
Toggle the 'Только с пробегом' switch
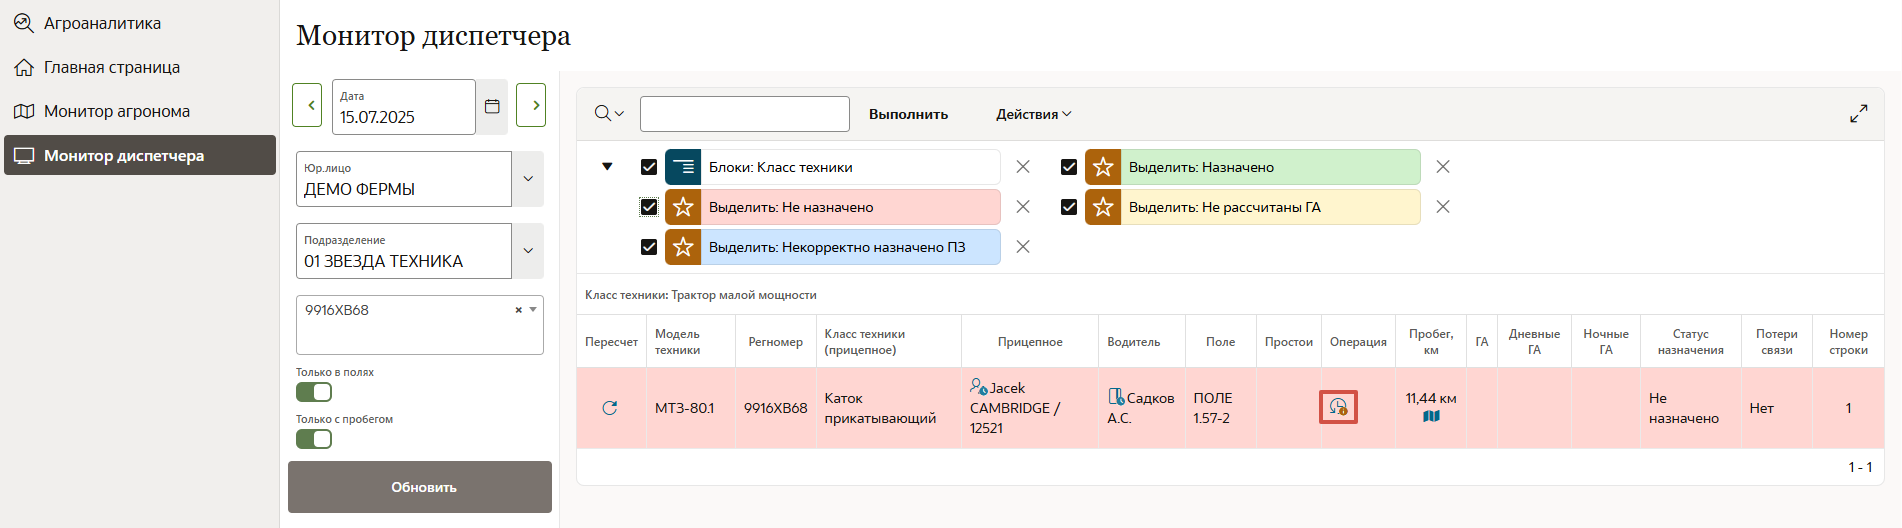pyautogui.click(x=314, y=439)
